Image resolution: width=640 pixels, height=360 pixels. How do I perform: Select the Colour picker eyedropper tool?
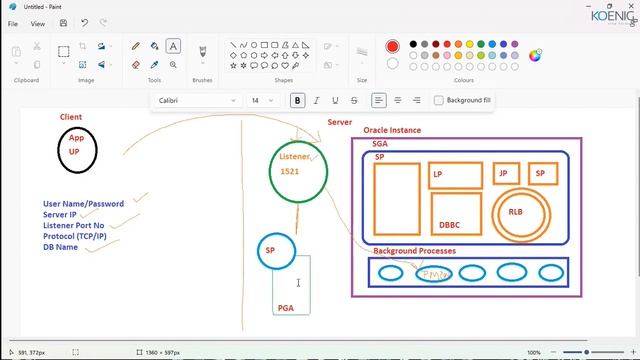click(x=154, y=64)
